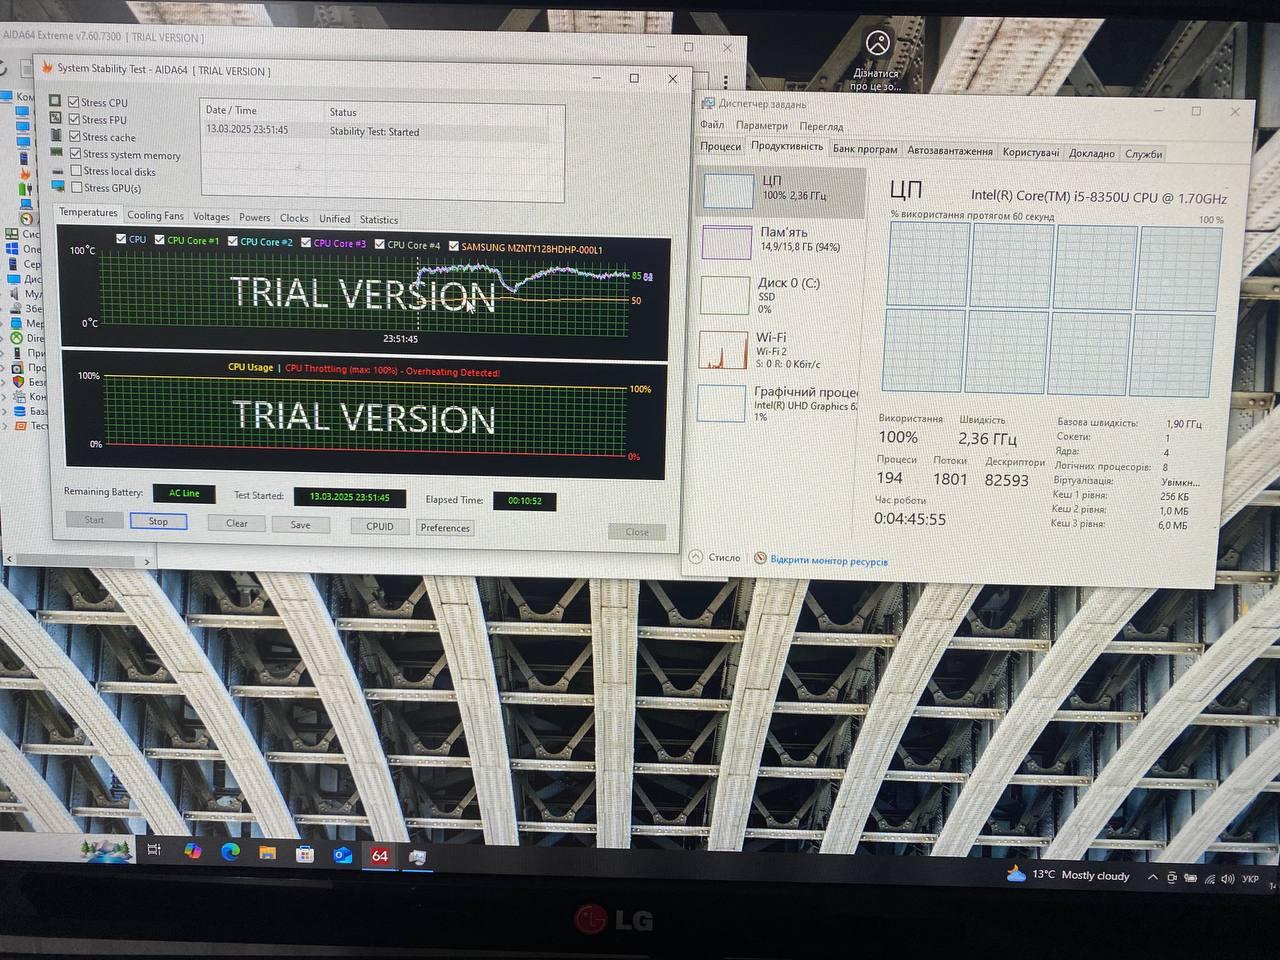
Task: Uncheck Stress CPU checkbox
Action: 73,102
